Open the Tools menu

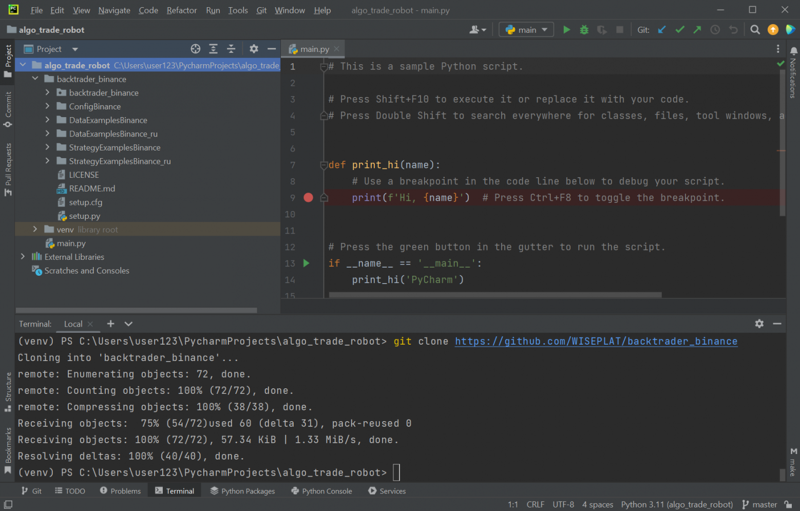coord(238,10)
